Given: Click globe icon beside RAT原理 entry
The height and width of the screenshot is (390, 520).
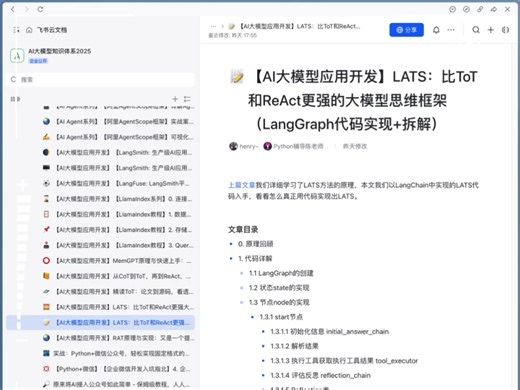Looking at the screenshot, I should pyautogui.click(x=46, y=338).
